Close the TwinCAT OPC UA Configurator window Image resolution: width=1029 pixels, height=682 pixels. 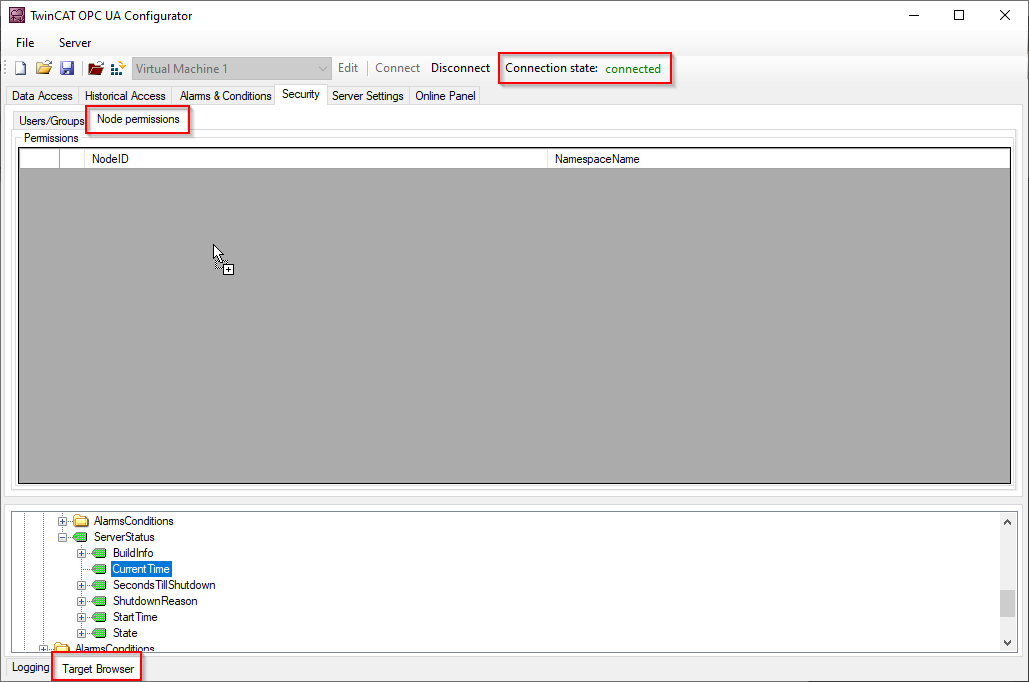[x=1005, y=15]
